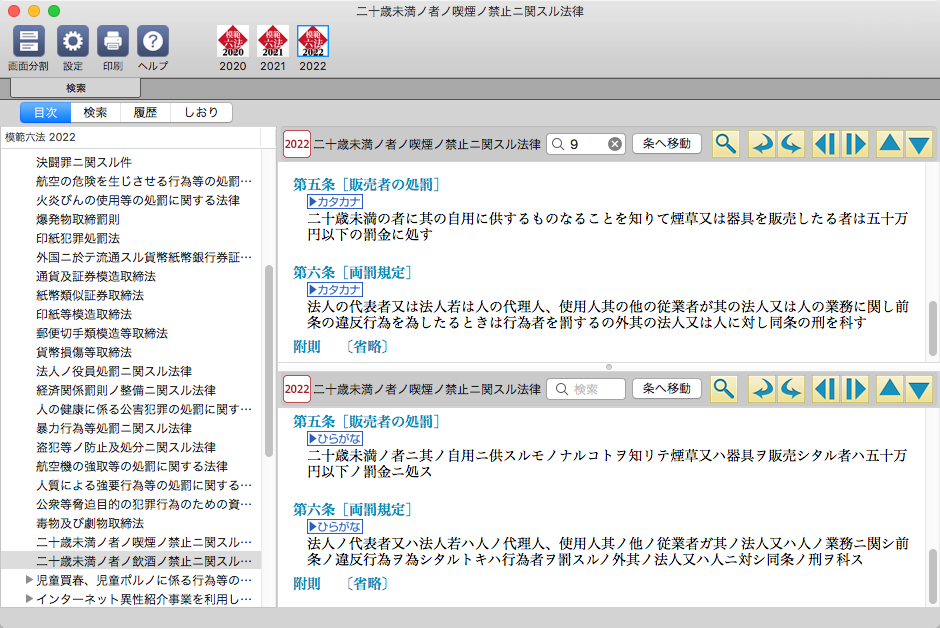This screenshot has height=628, width=940.
Task: Open 第六条［両罰規定］ heading in lower pane
Action: (x=352, y=510)
